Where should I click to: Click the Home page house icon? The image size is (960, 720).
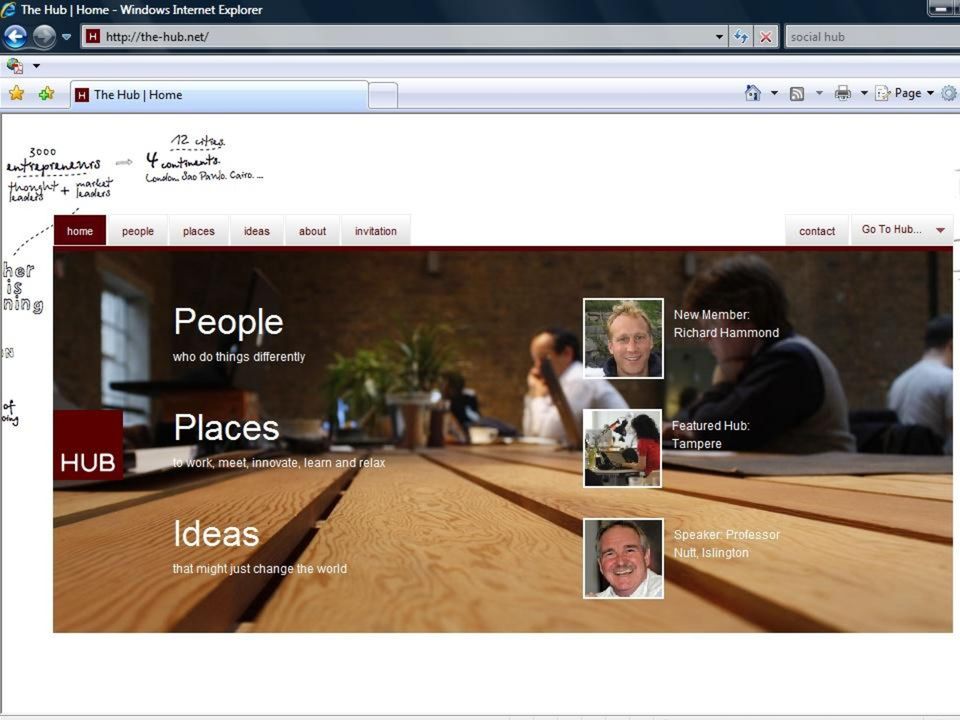[752, 93]
